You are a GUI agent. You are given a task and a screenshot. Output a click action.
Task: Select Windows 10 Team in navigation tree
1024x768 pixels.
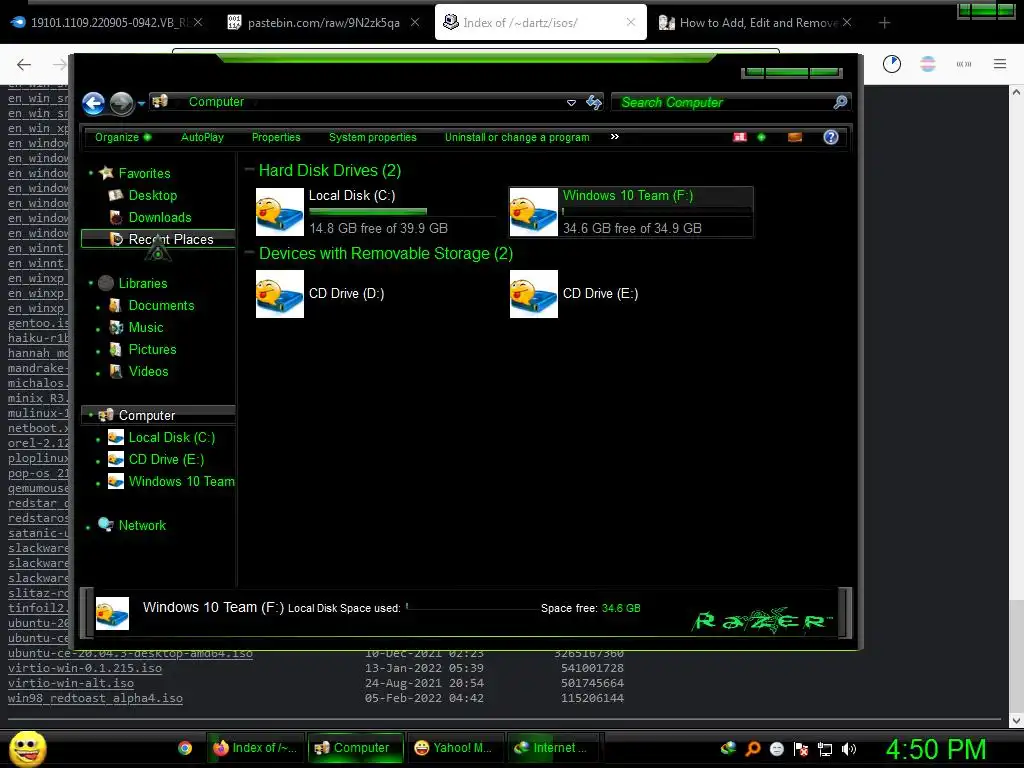pos(182,481)
